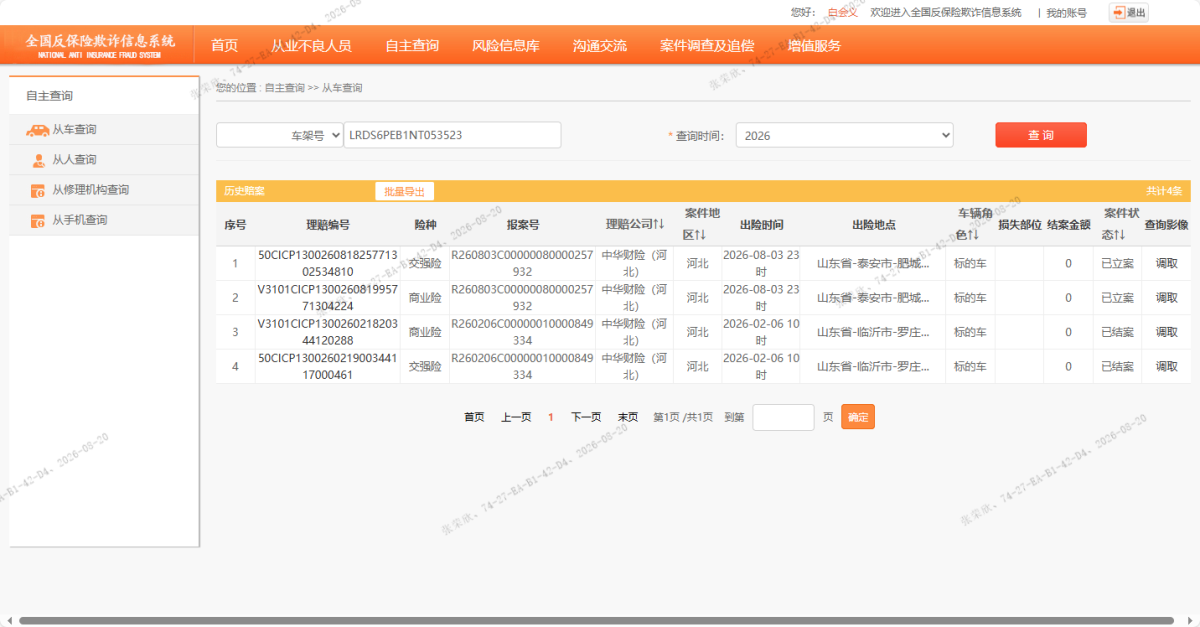1200x627 pixels.
Task: Click the icon beside 从手机查询
Action: (38, 220)
